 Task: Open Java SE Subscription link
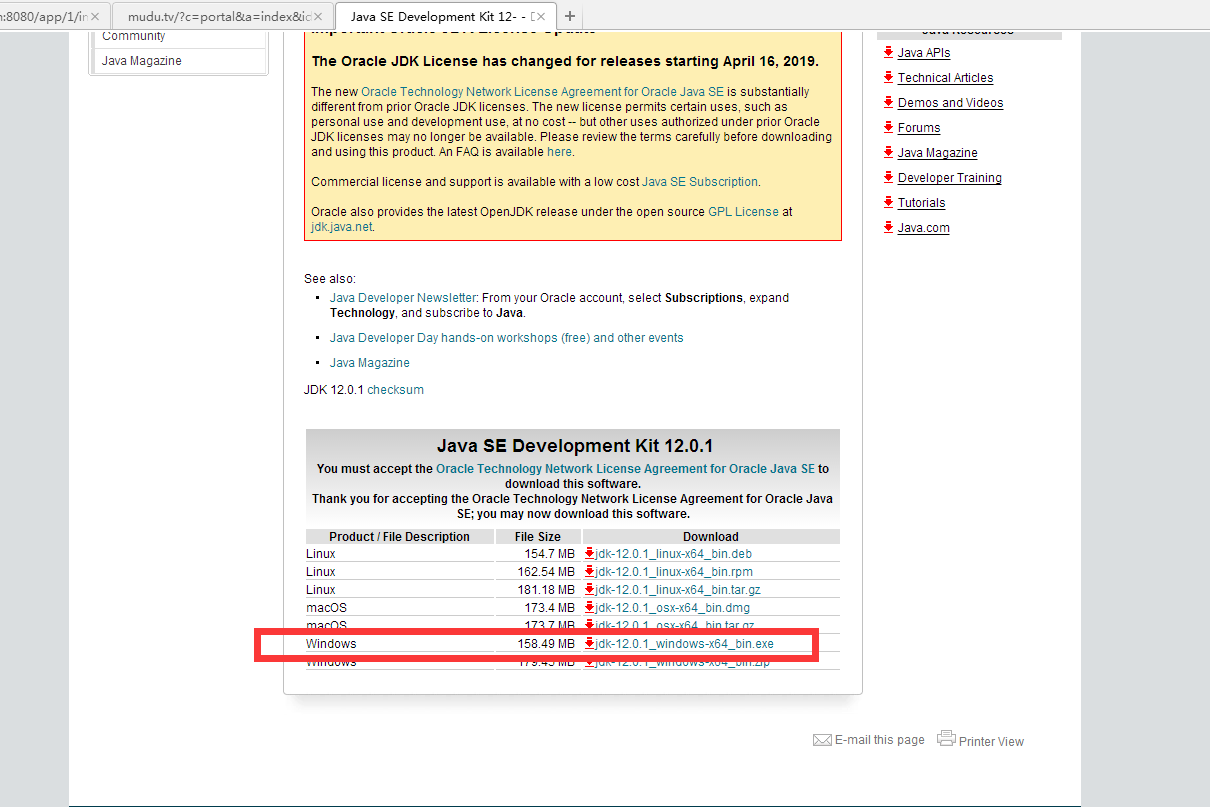[x=700, y=182]
